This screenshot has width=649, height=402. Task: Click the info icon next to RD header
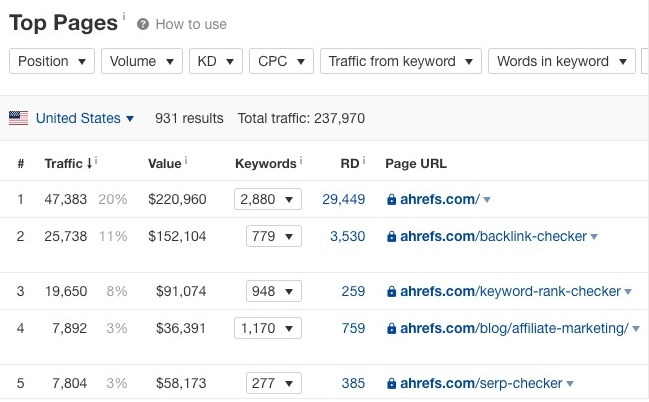click(364, 160)
